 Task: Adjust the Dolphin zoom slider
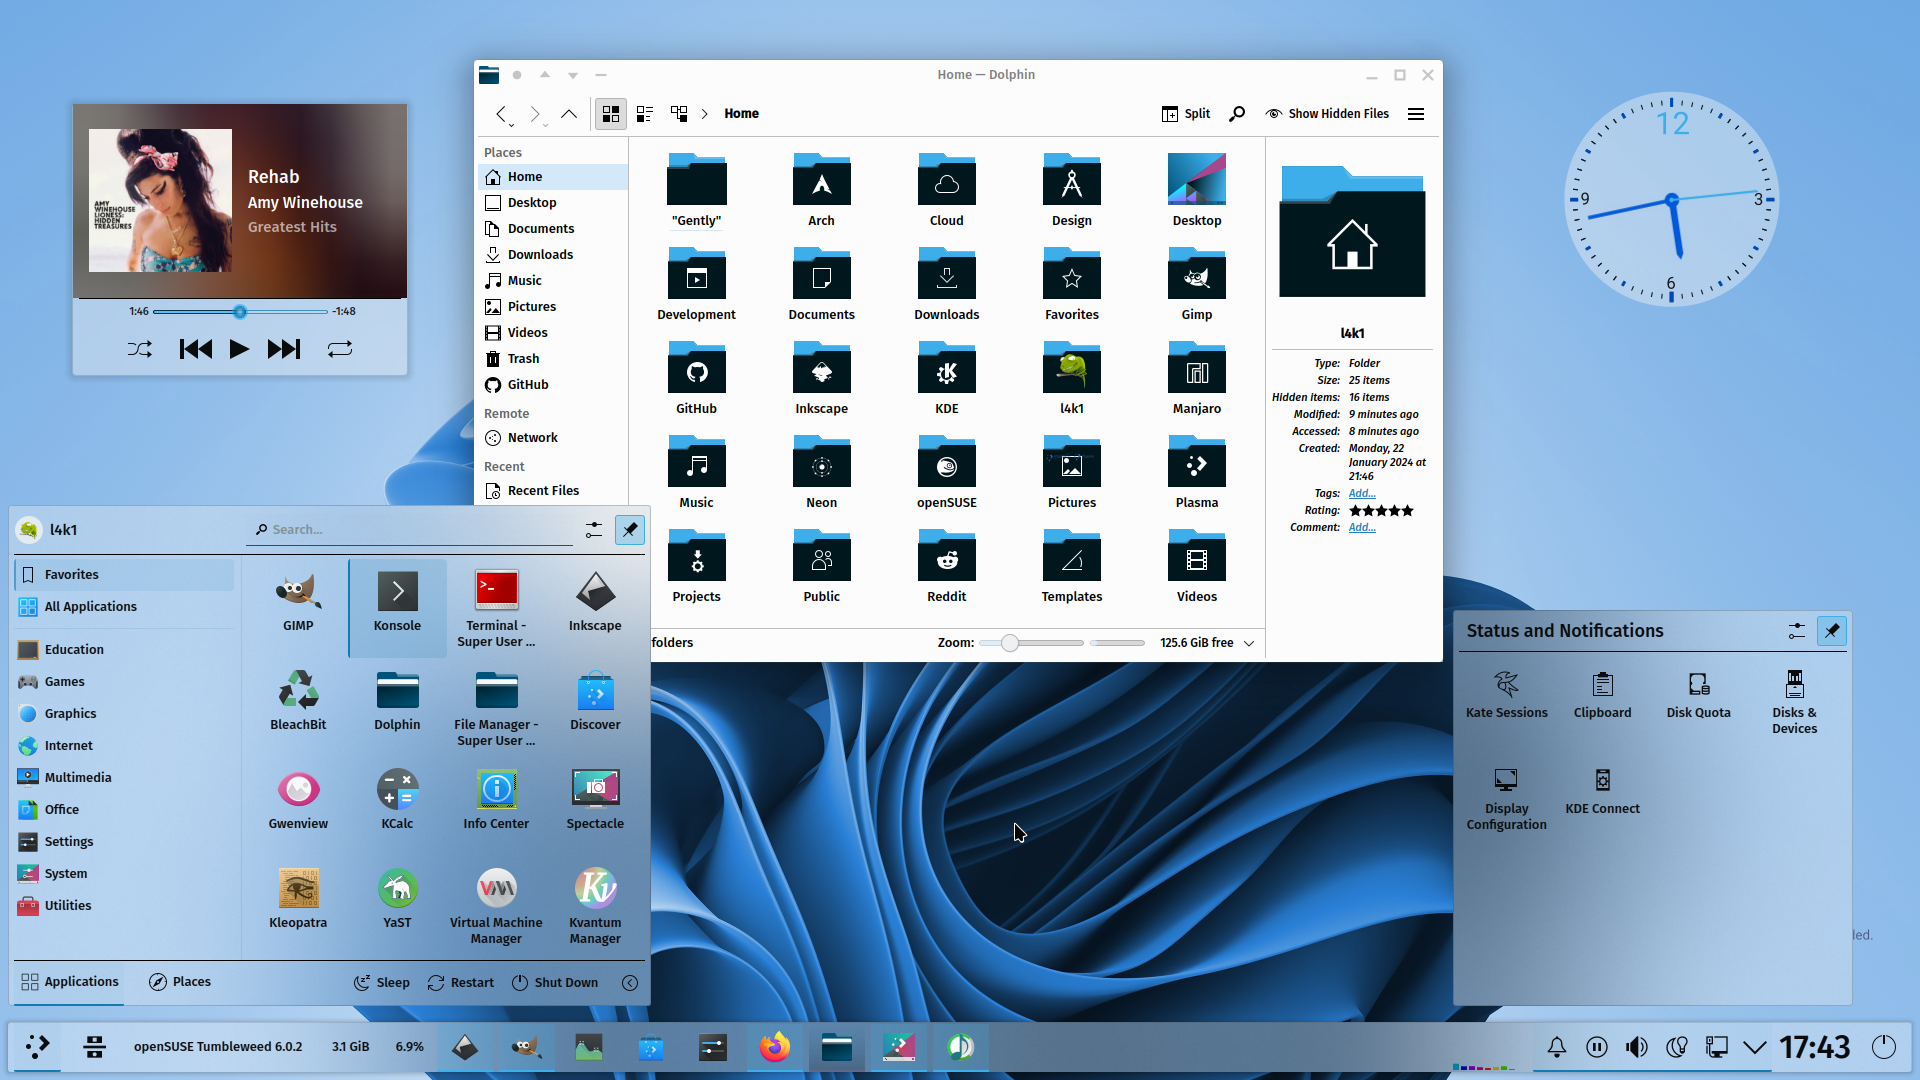coord(1031,643)
